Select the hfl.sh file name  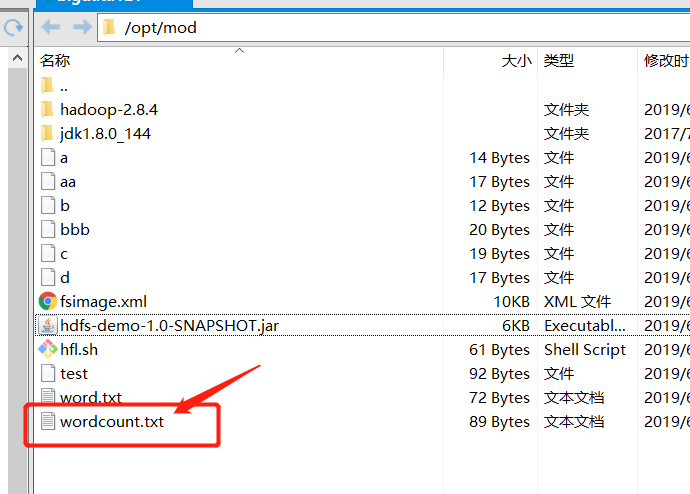[79, 349]
